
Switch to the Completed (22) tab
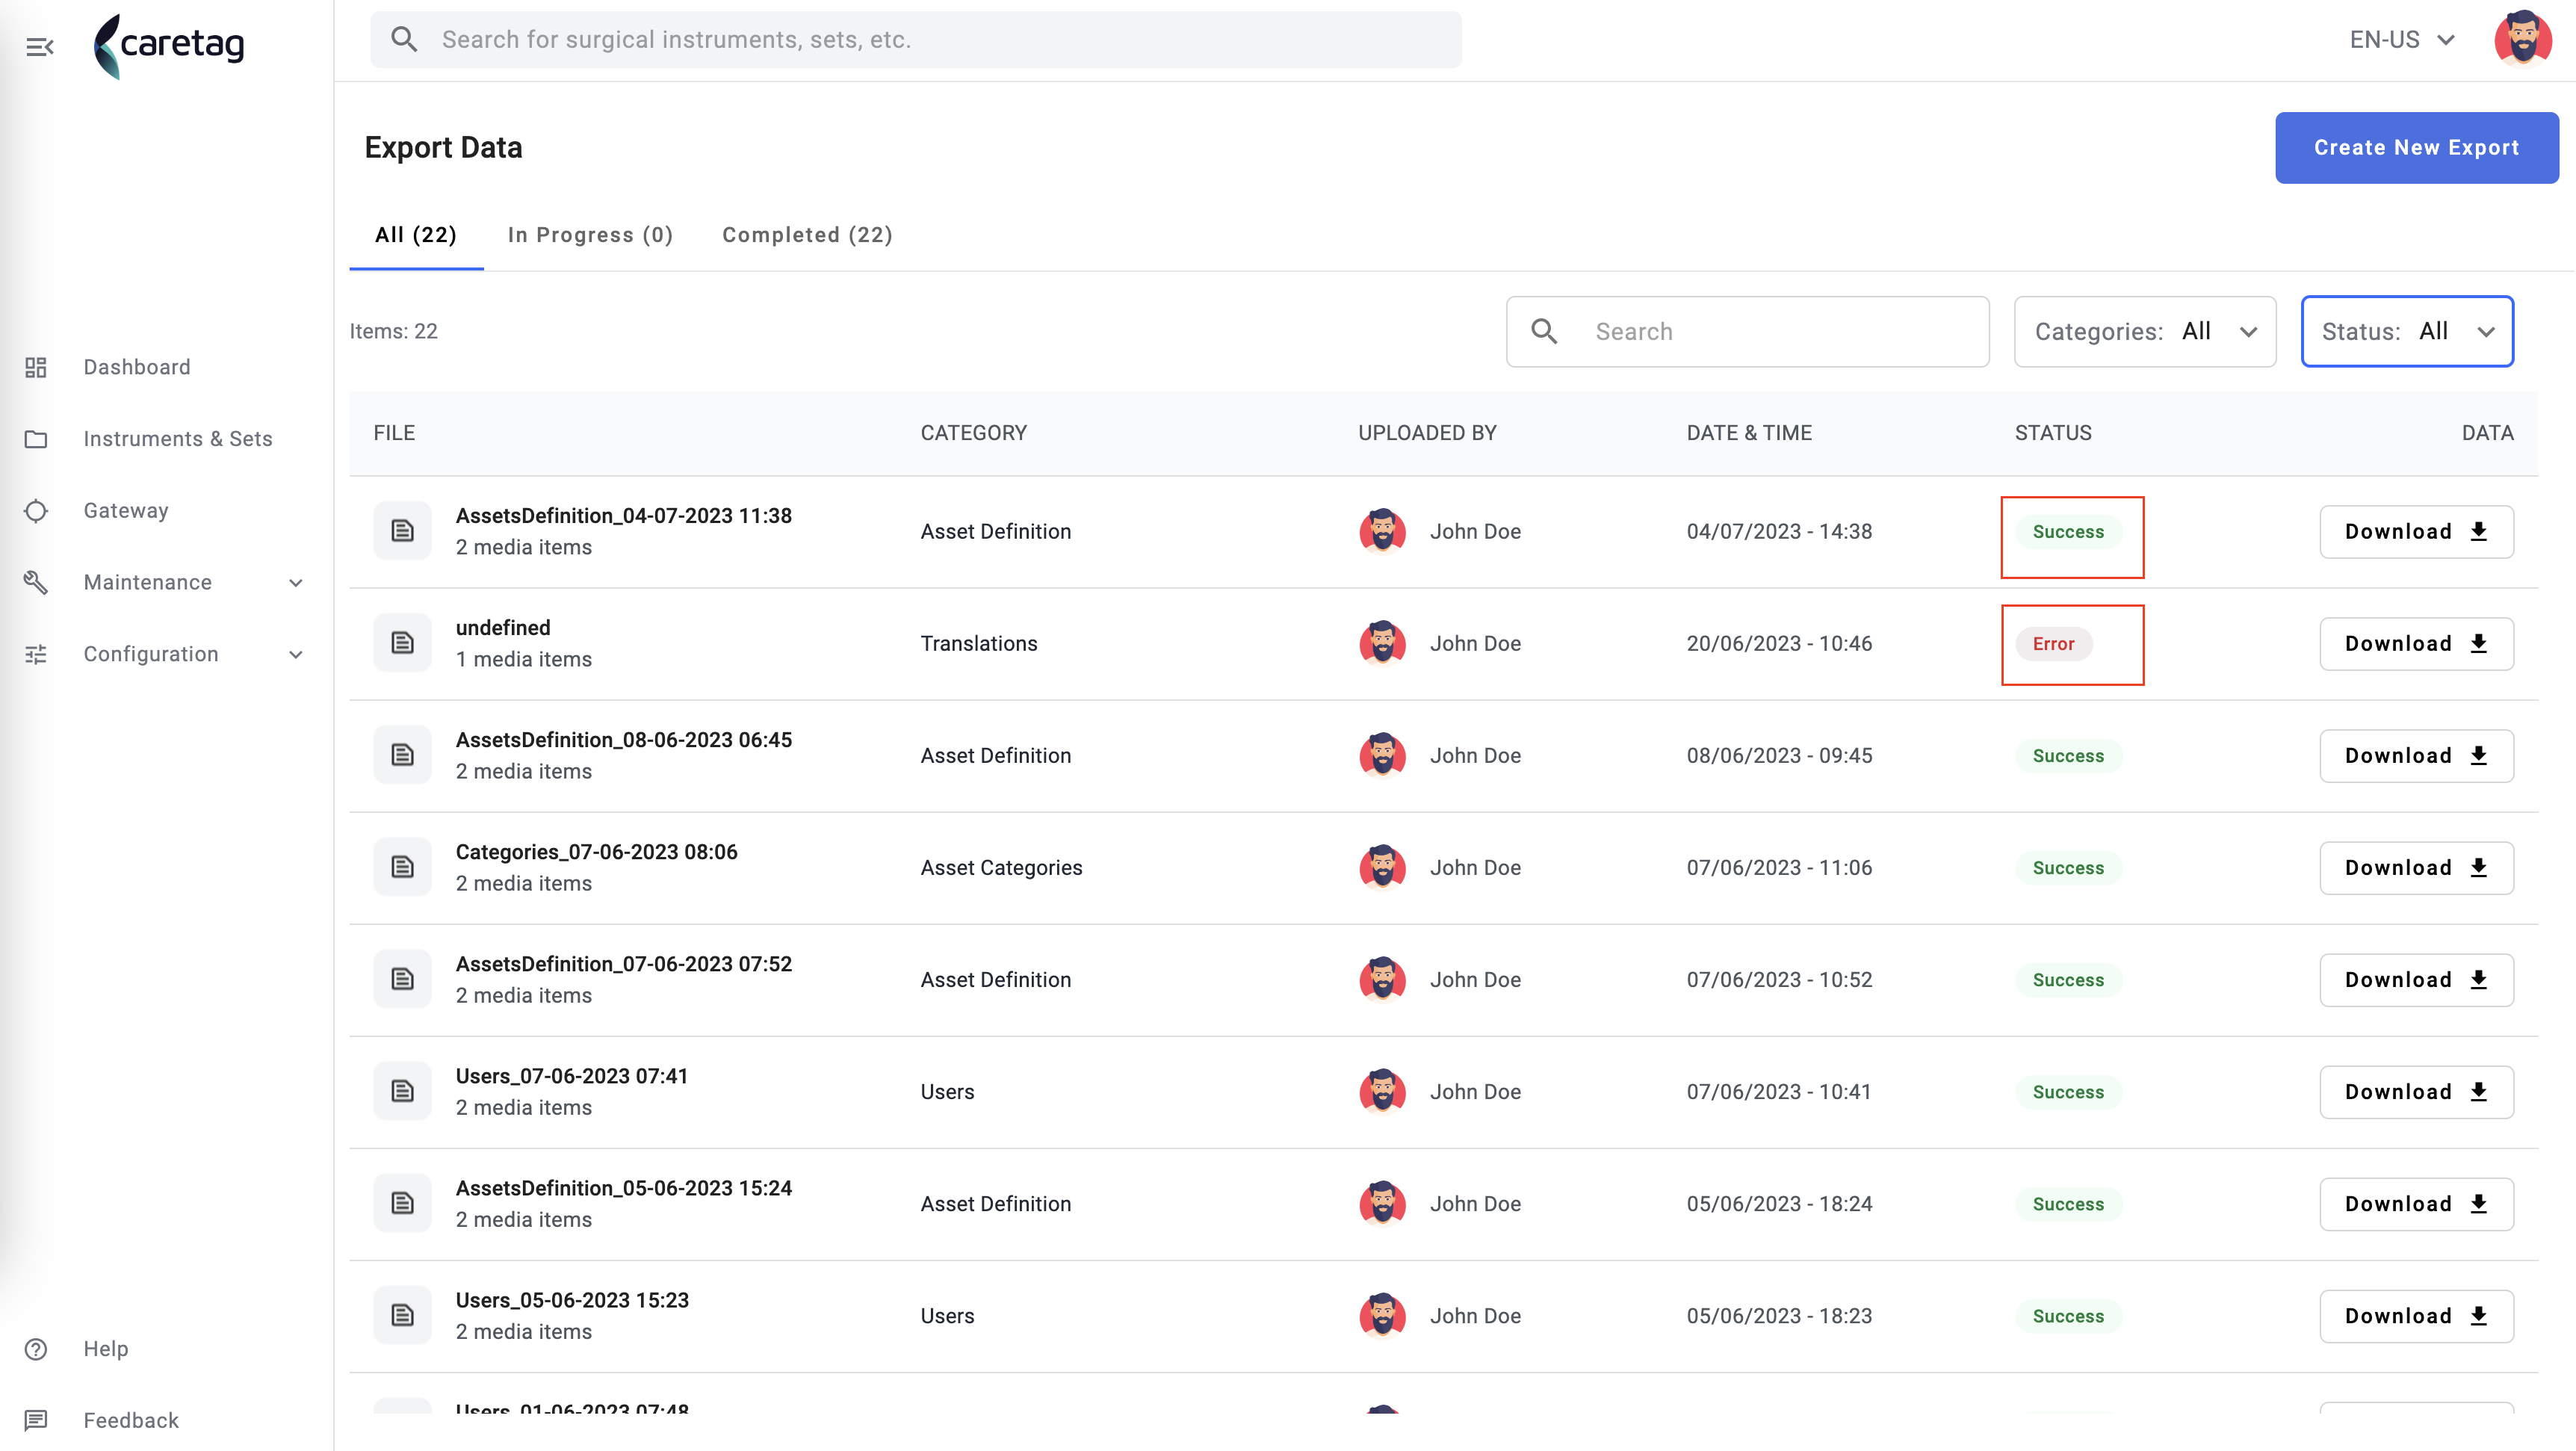(x=807, y=234)
